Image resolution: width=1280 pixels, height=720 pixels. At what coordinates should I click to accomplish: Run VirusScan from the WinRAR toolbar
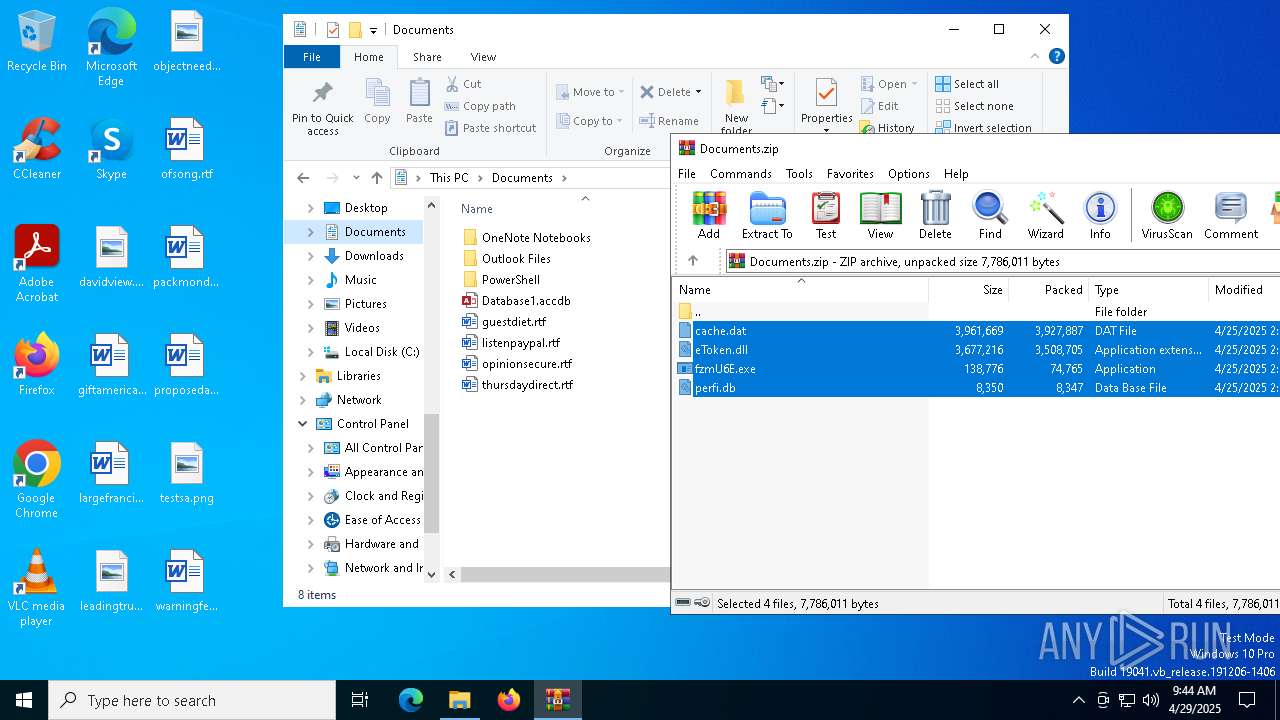(x=1167, y=216)
